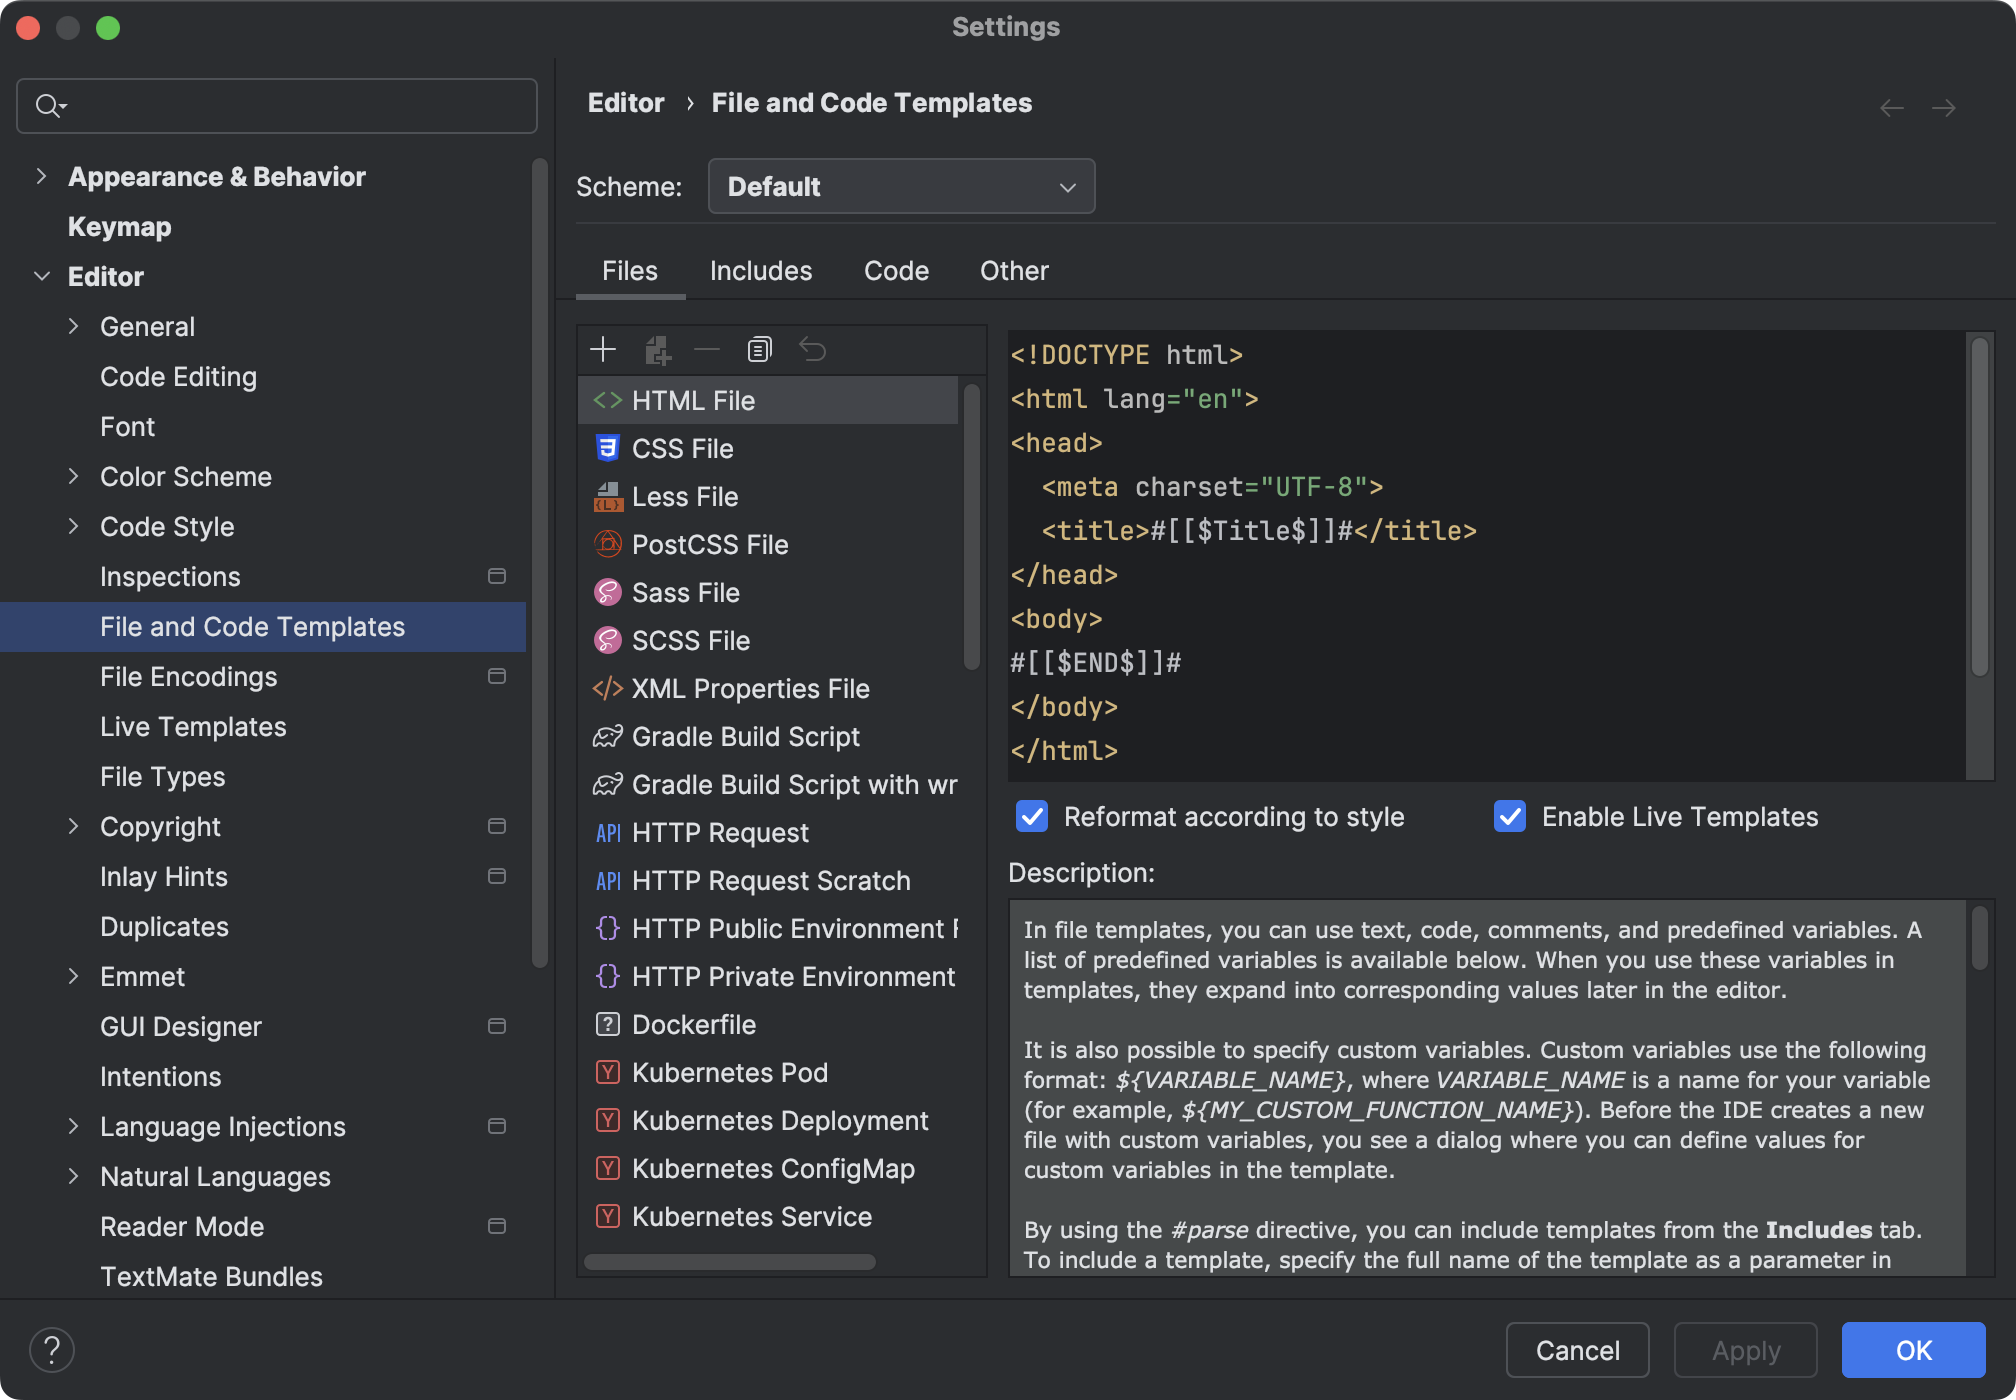Viewport: 2016px width, 1400px height.
Task: Switch to the Includes tab
Action: coord(760,270)
